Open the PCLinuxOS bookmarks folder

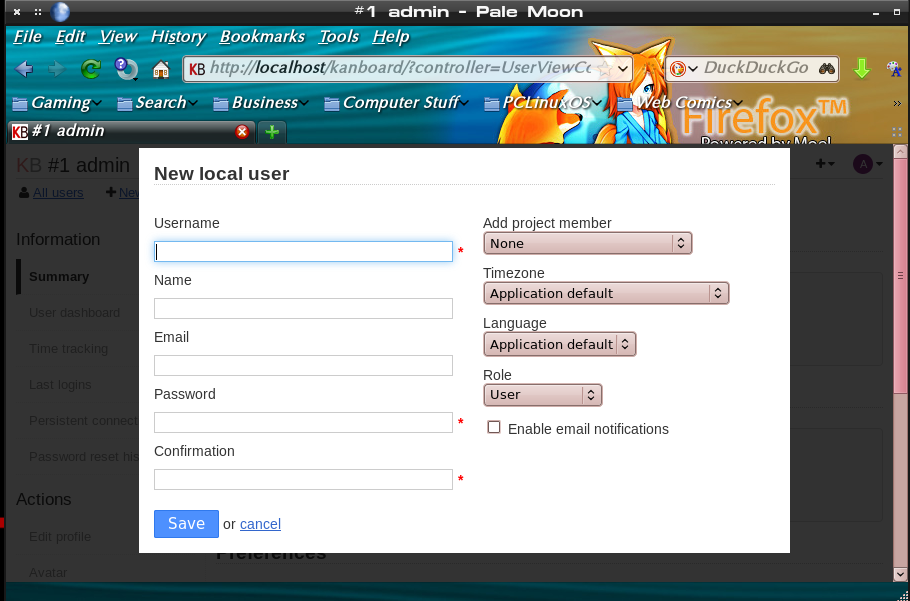click(x=543, y=103)
